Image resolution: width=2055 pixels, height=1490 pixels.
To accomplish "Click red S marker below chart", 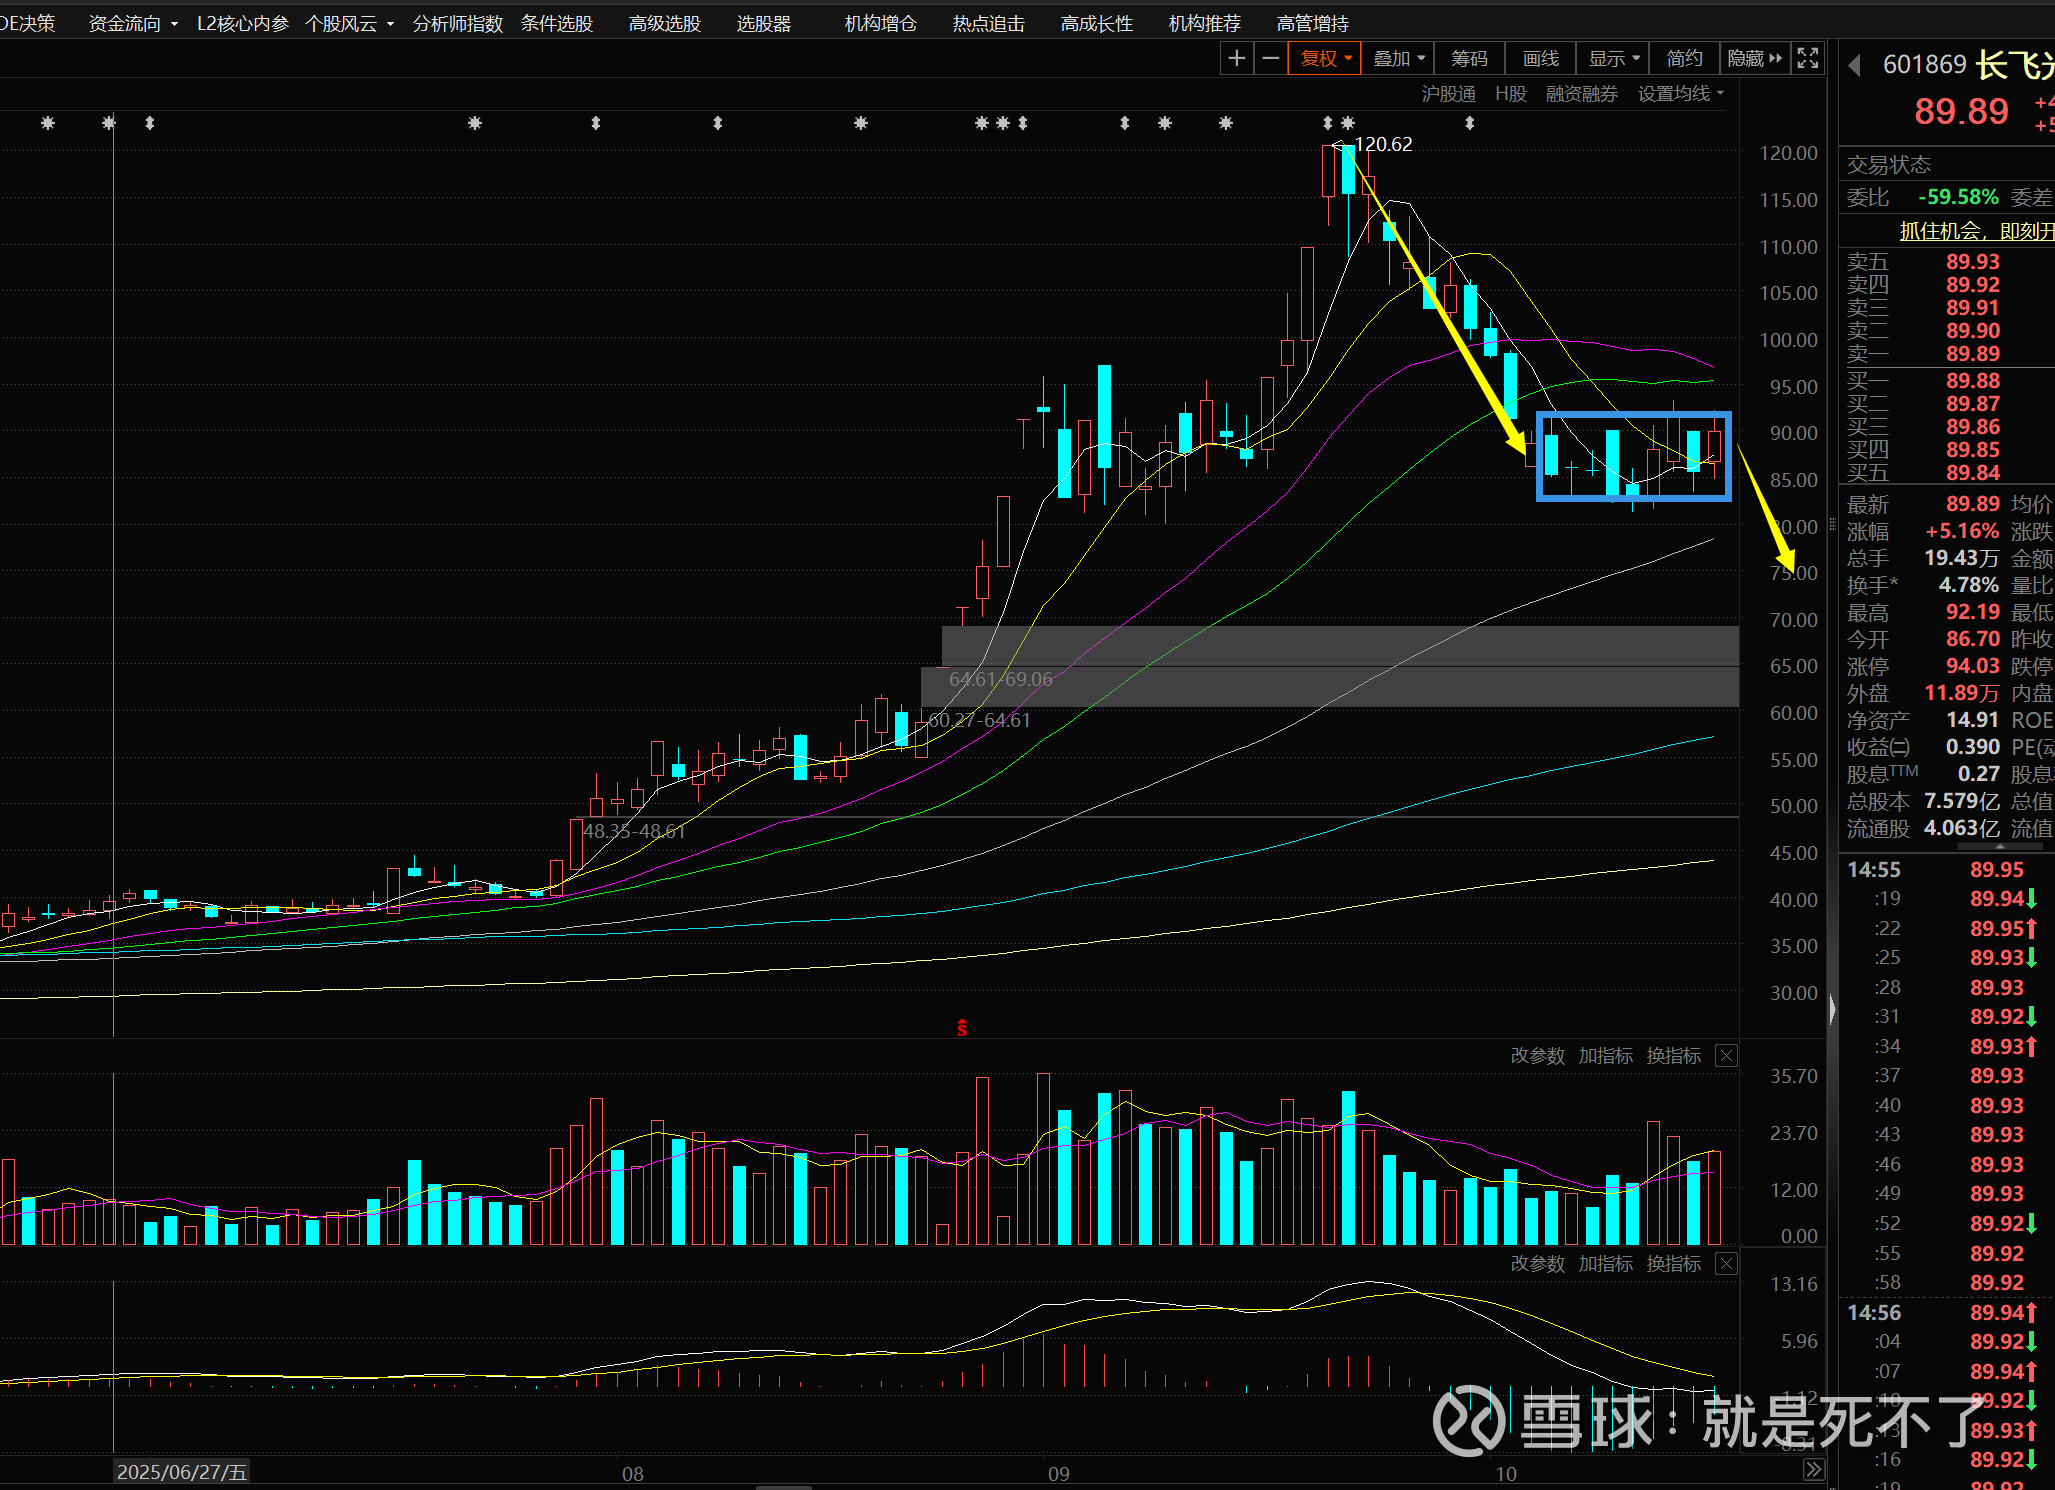I will (x=962, y=1027).
